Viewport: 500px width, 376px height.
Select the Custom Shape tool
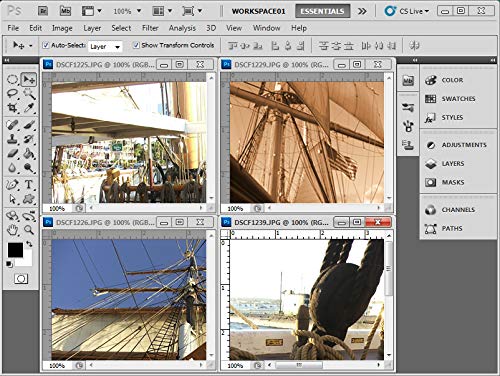click(x=29, y=199)
